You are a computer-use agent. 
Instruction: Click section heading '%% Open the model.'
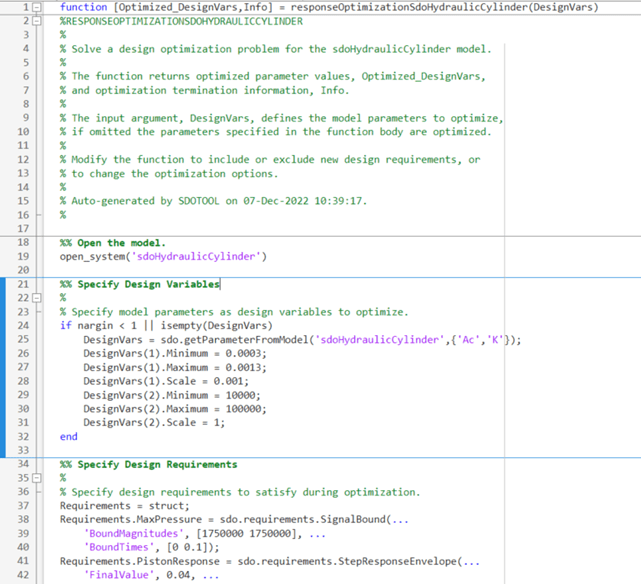[x=113, y=243]
